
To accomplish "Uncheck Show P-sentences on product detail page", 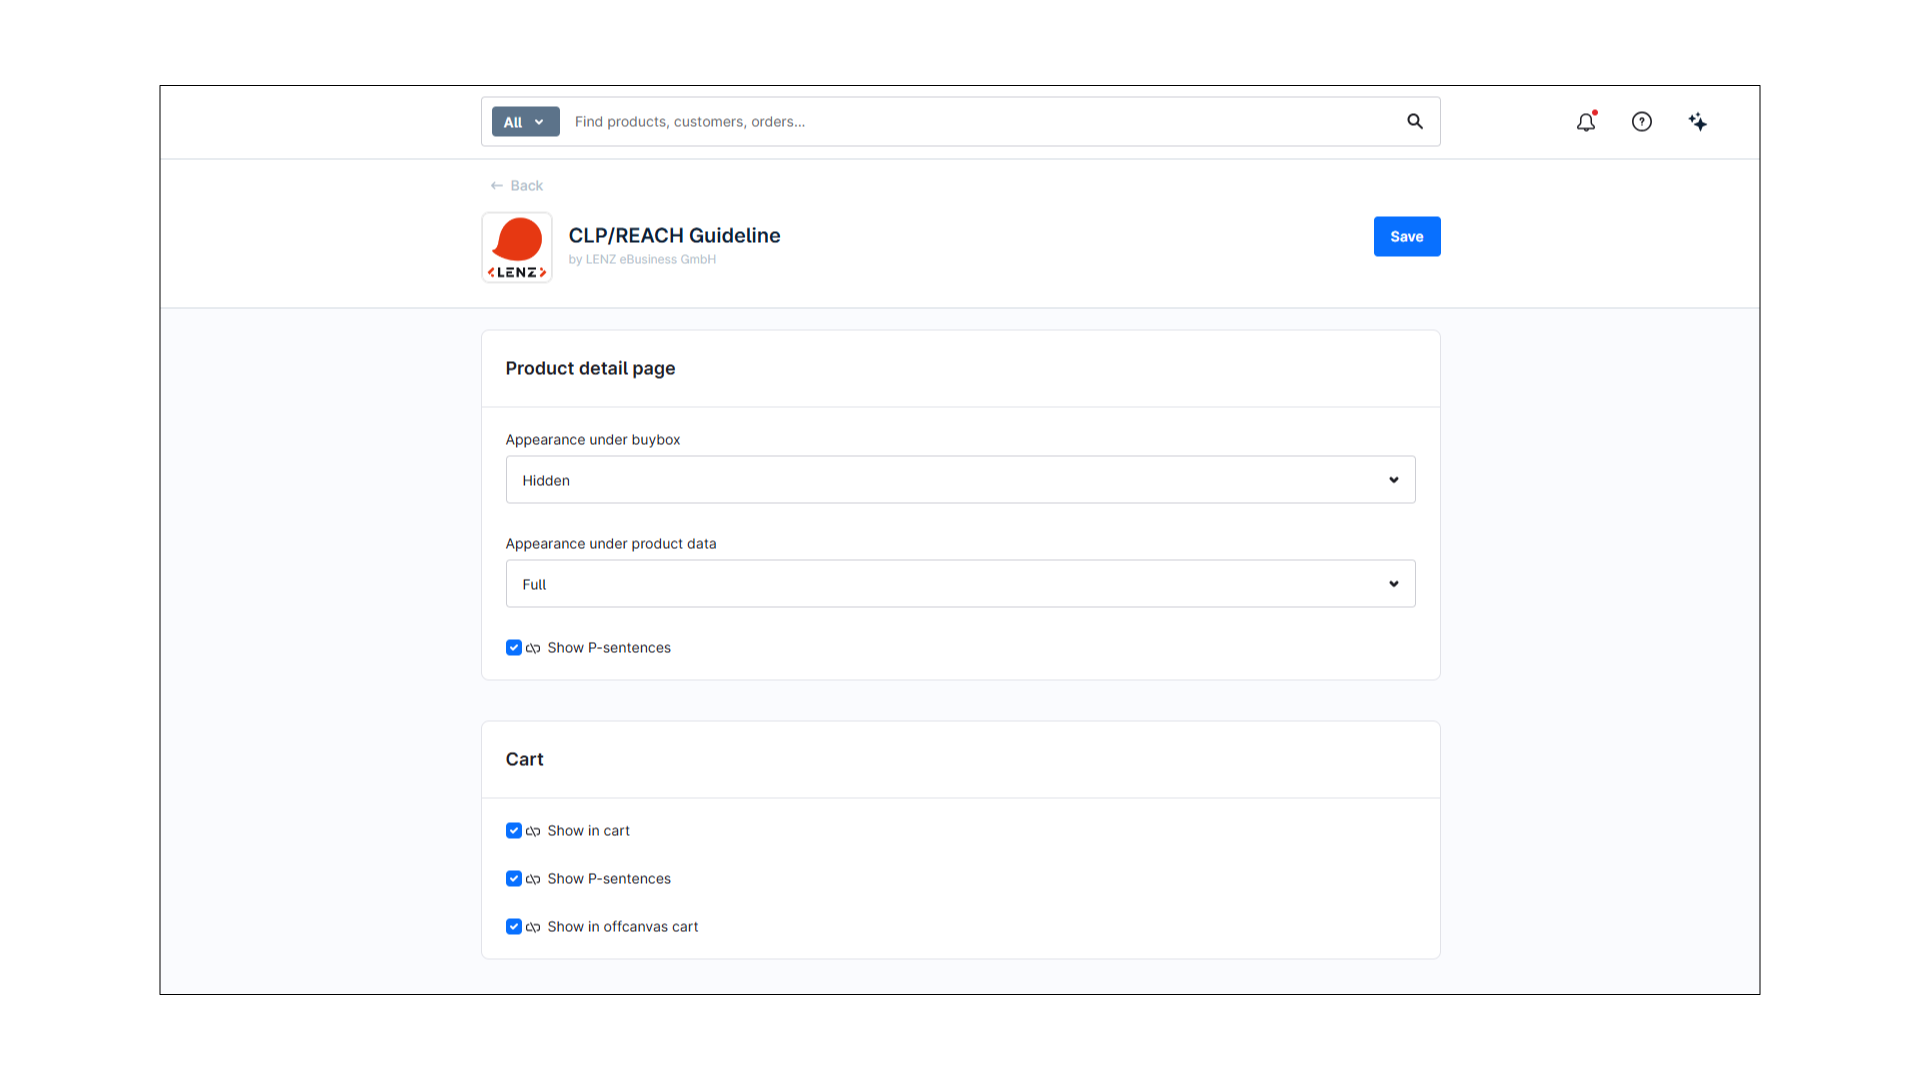I will (x=514, y=648).
